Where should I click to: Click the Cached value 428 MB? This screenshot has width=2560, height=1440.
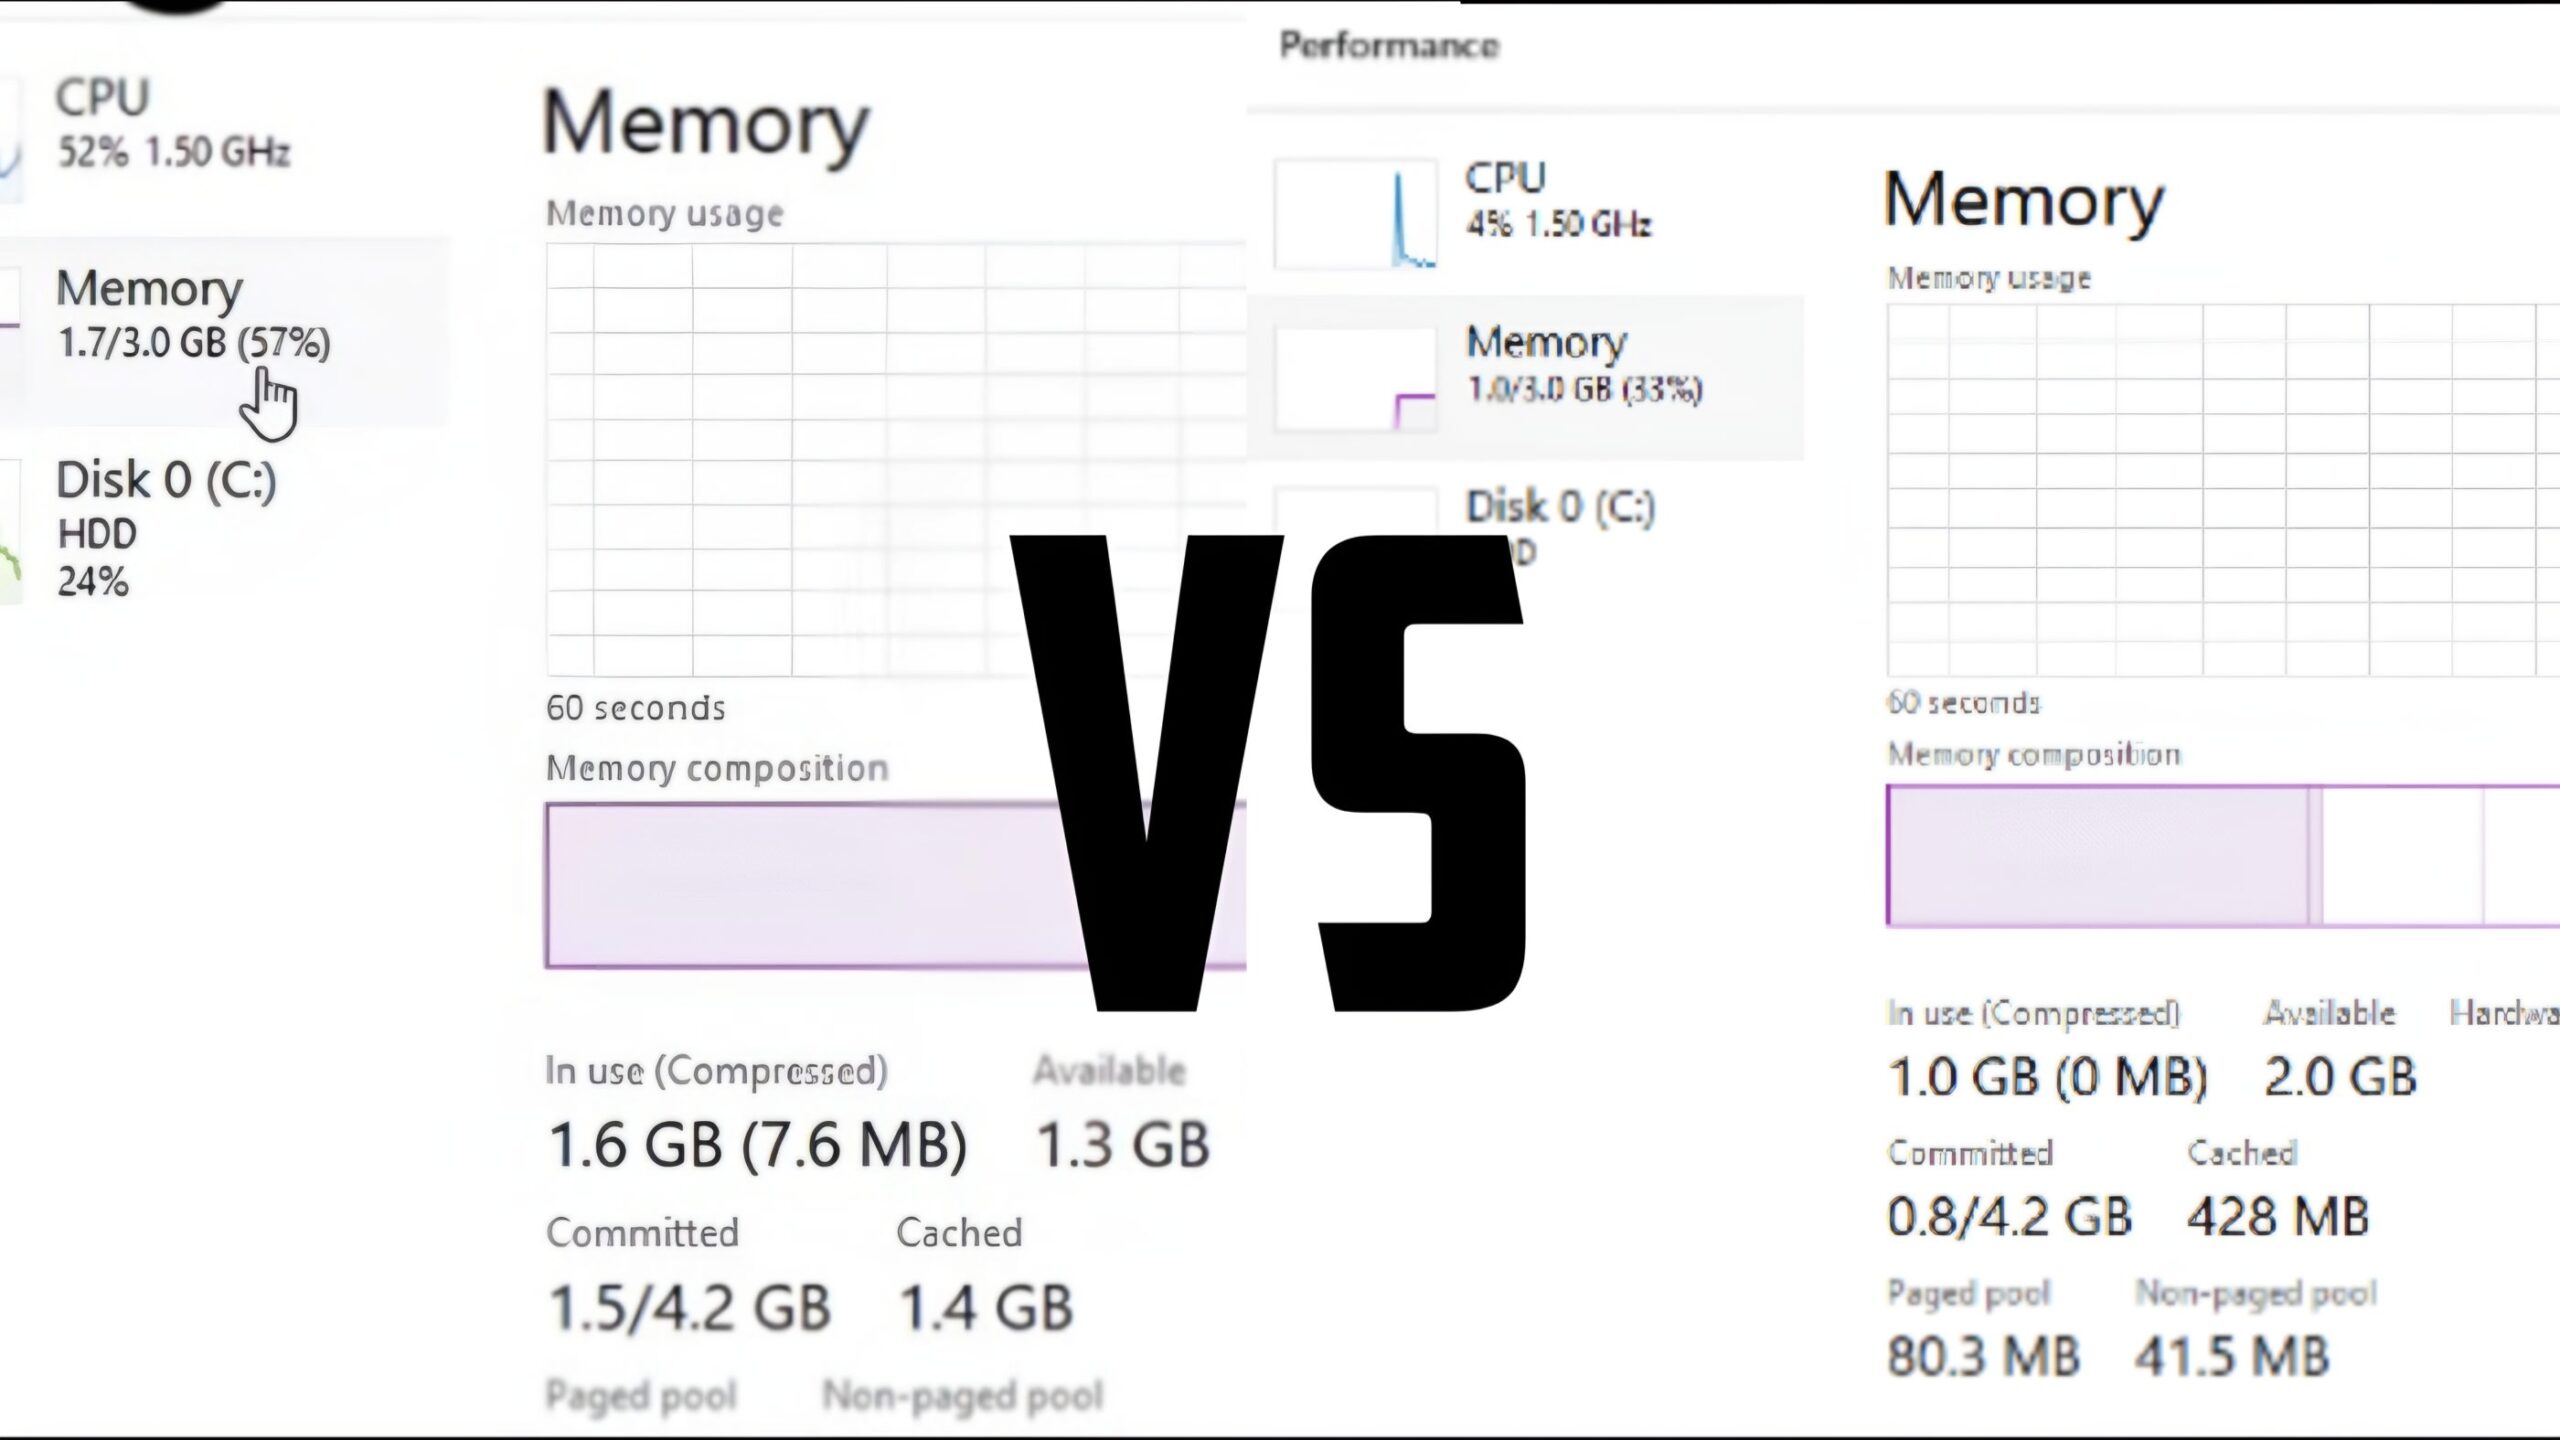(2277, 1217)
